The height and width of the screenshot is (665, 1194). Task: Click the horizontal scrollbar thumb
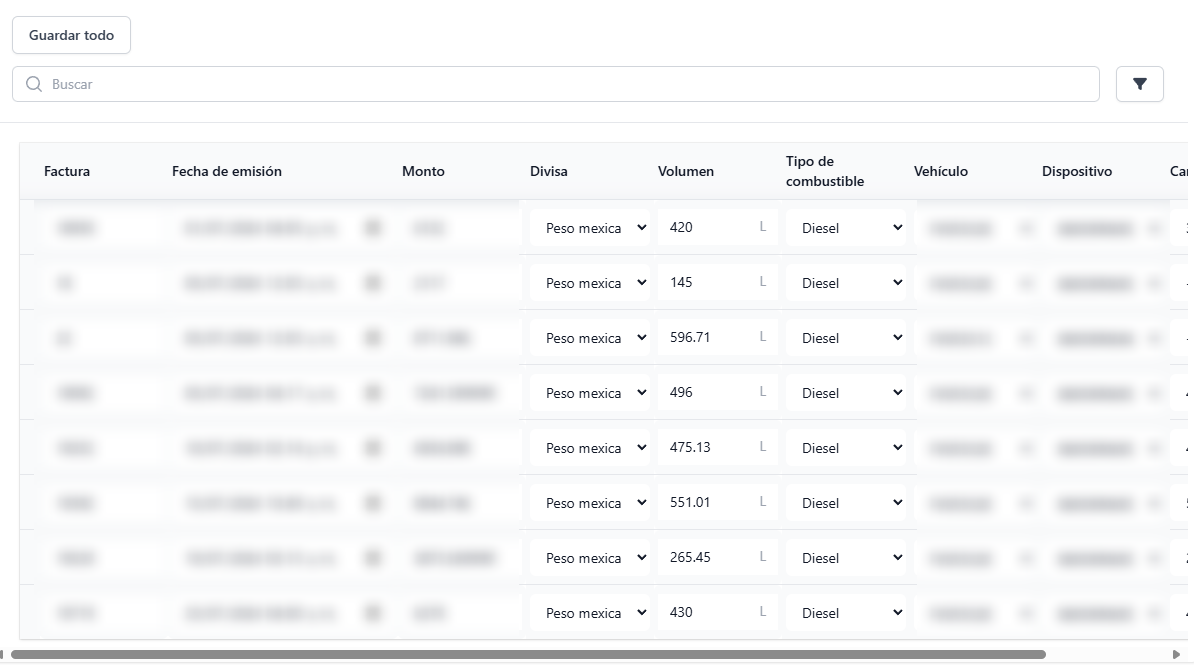(x=528, y=655)
